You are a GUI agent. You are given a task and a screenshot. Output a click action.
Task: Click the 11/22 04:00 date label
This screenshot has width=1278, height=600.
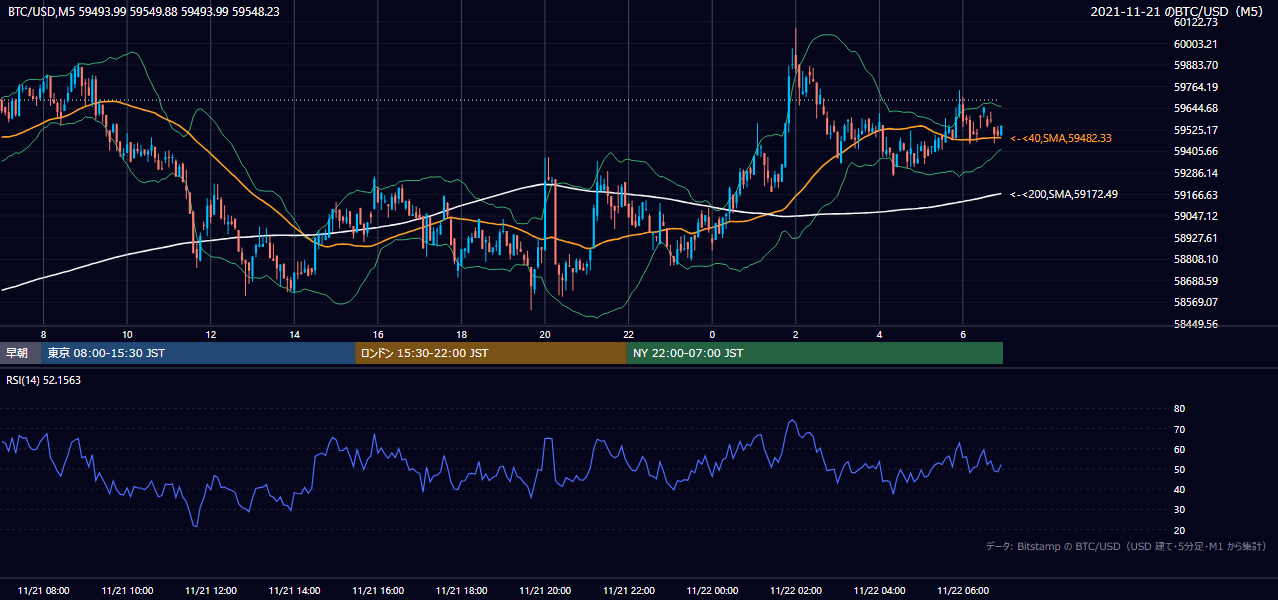[x=879, y=591]
